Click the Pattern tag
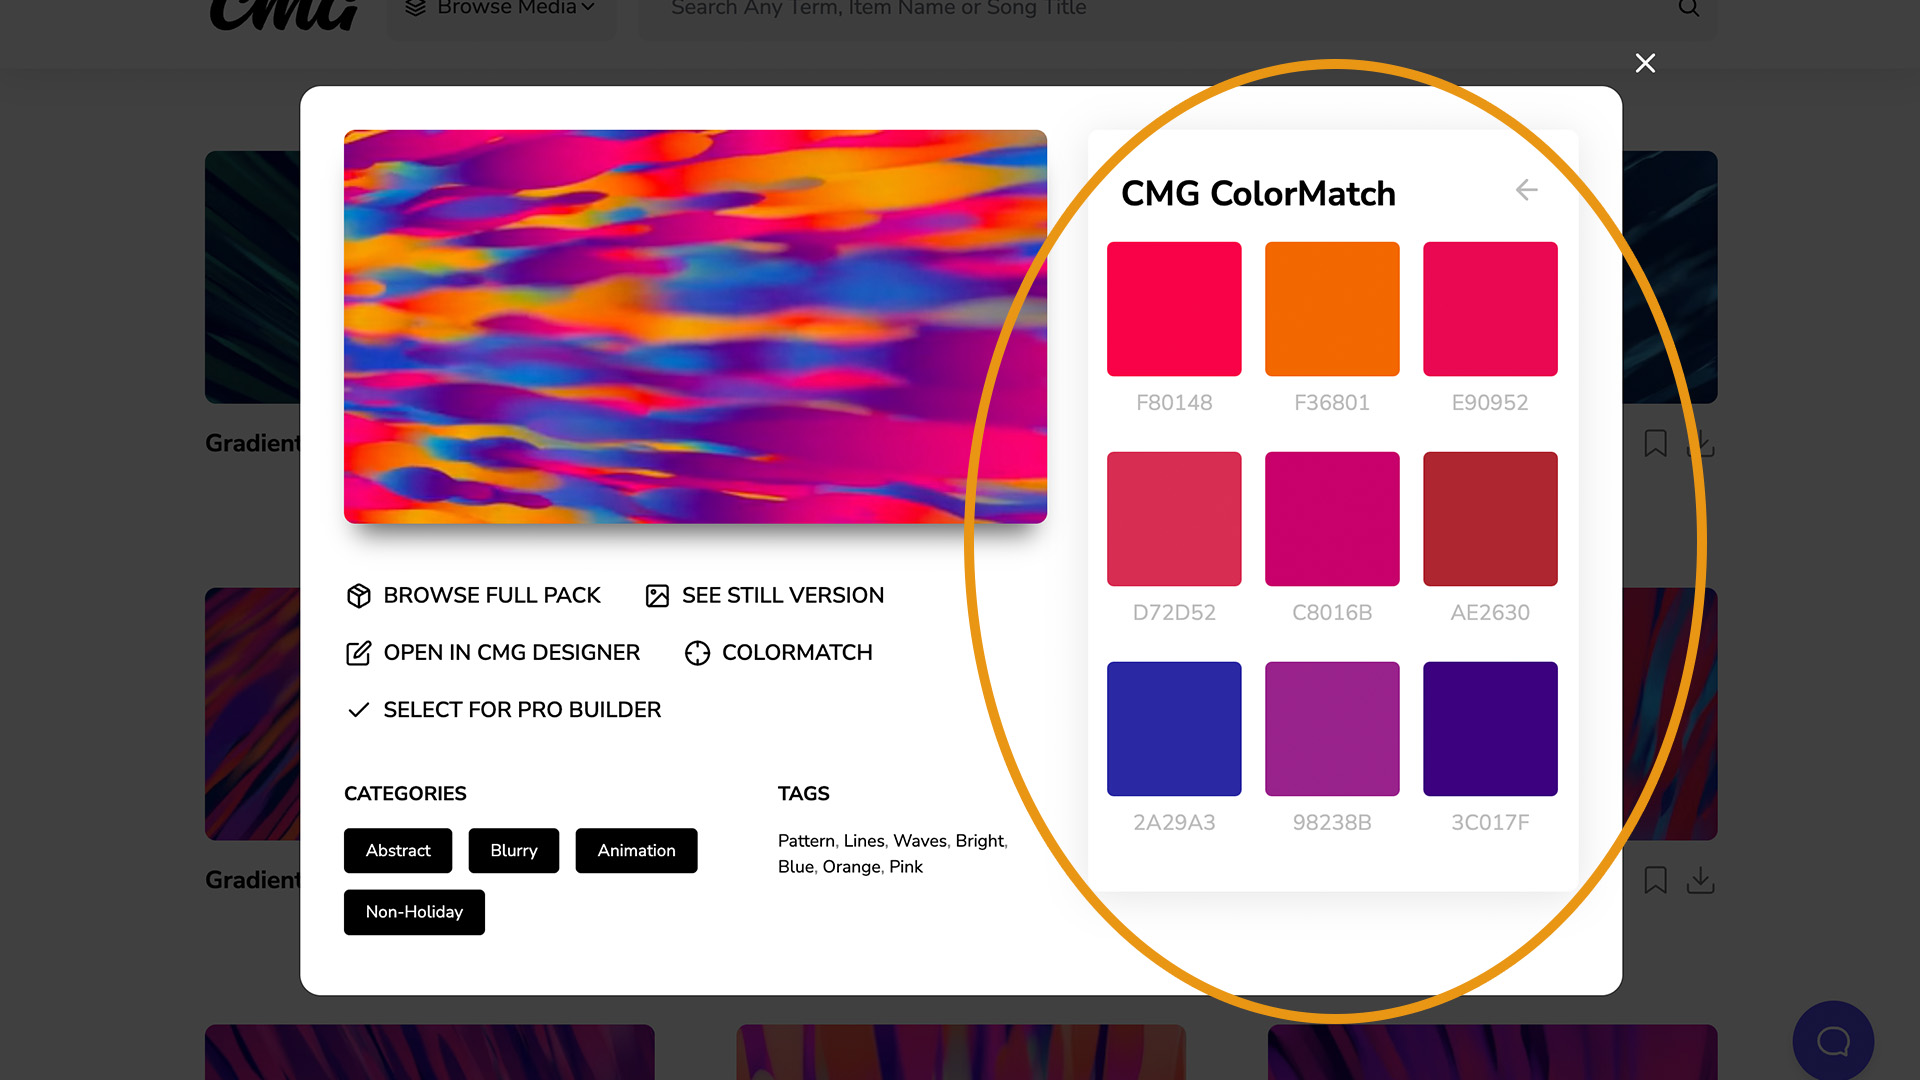Screen dimensions: 1920x1080 806,841
